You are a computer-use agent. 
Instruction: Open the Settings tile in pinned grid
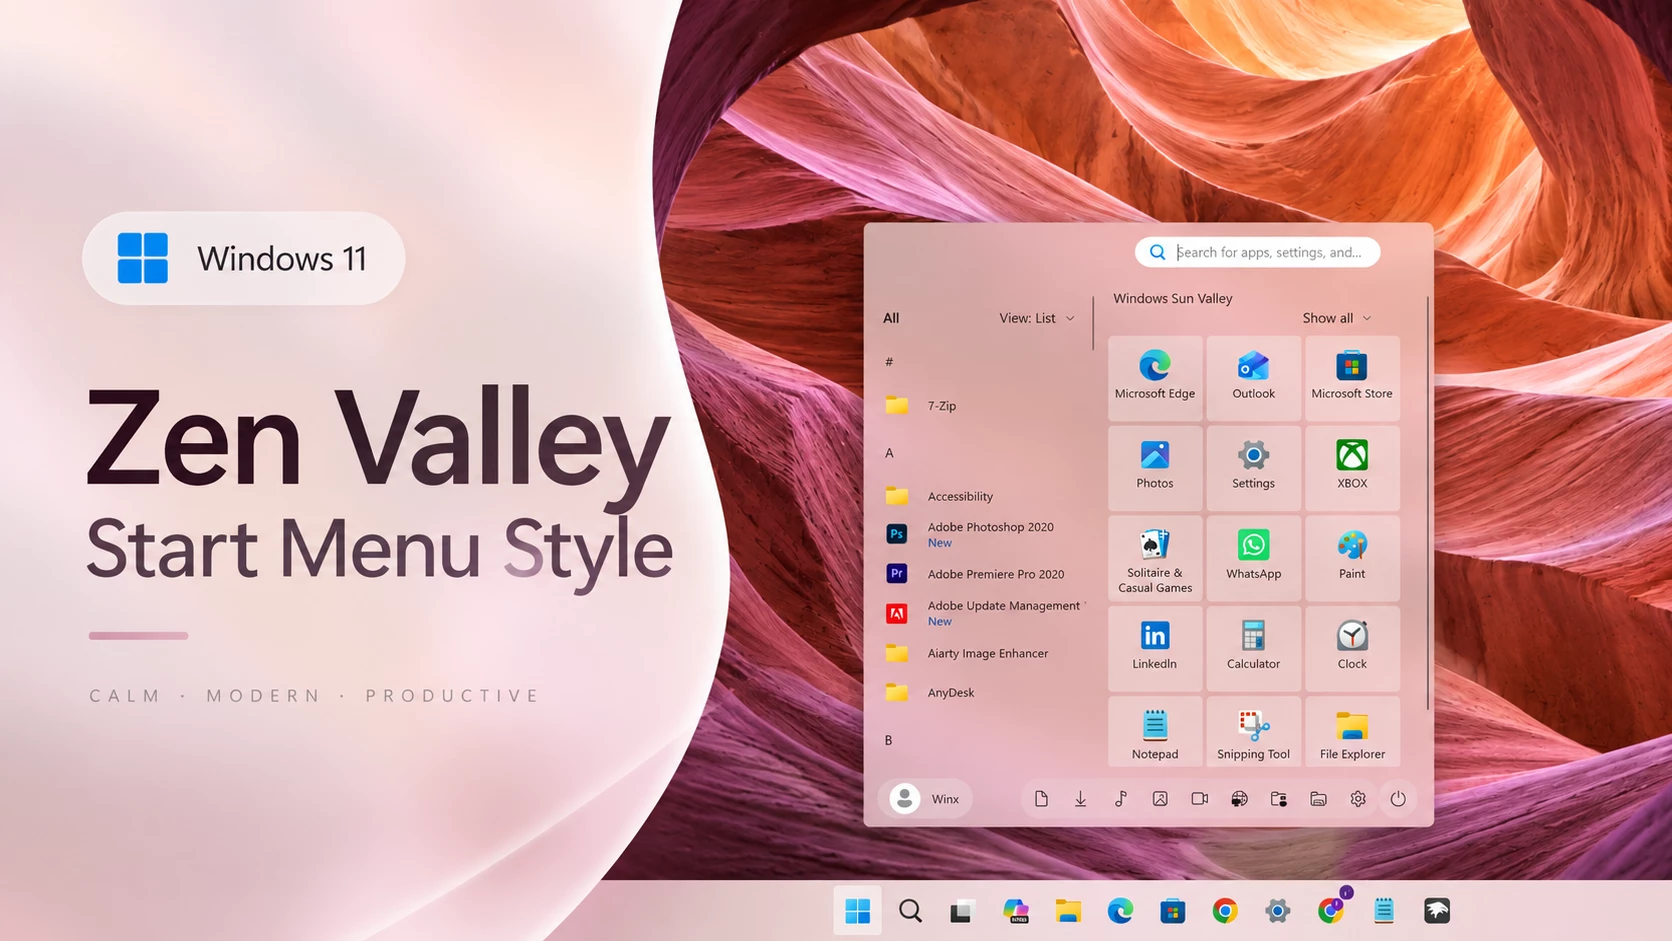click(x=1253, y=467)
